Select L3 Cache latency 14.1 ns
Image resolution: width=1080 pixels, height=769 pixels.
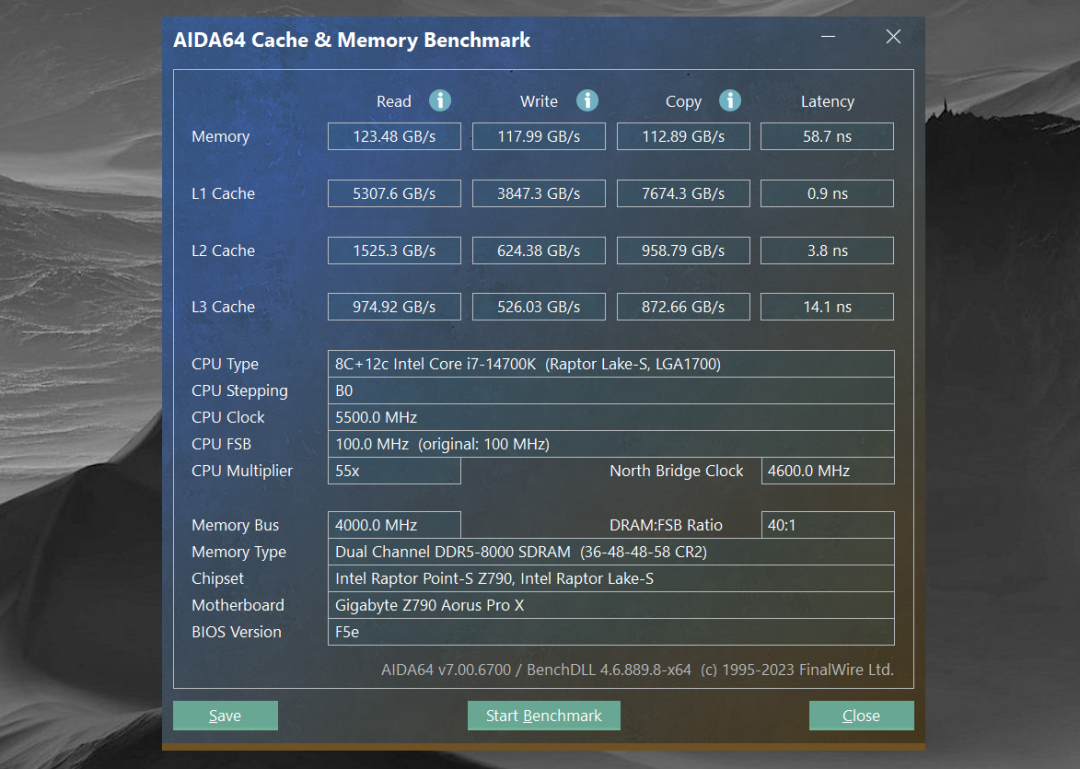click(x=827, y=307)
